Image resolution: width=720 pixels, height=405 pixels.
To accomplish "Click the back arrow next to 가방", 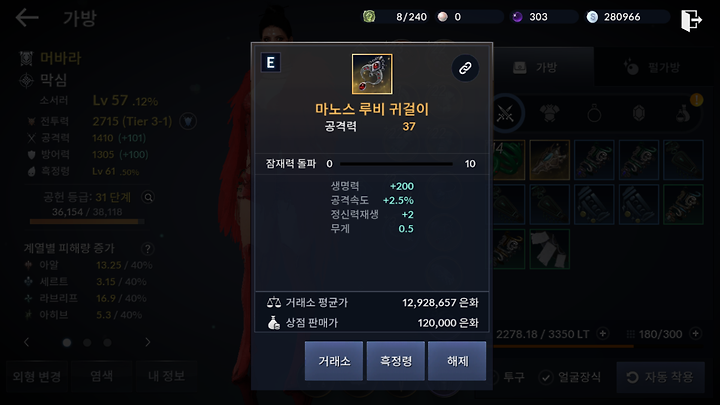I will coord(27,18).
